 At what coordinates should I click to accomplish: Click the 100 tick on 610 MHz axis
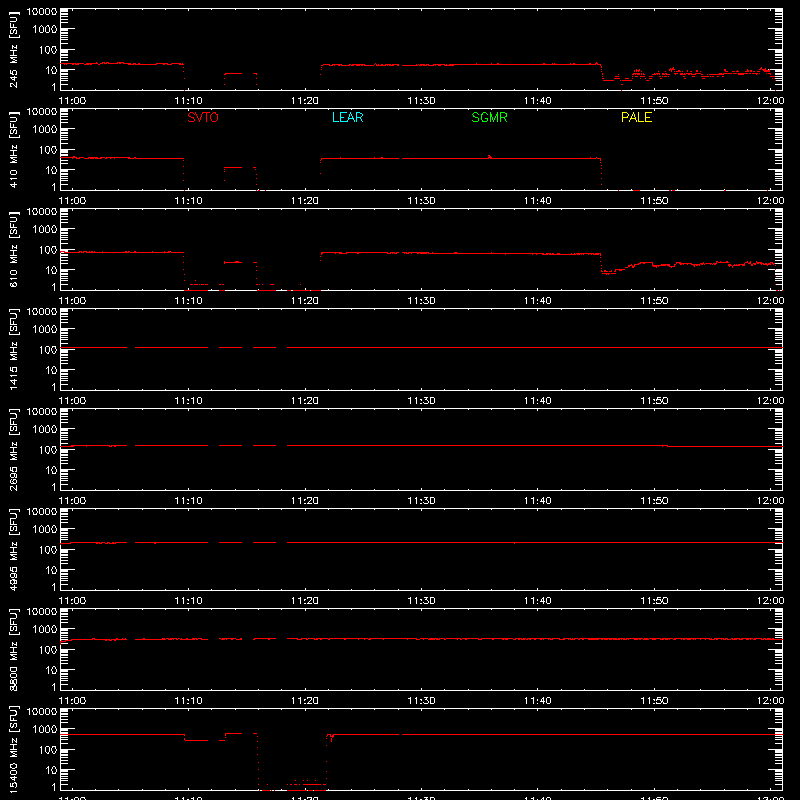(48, 250)
